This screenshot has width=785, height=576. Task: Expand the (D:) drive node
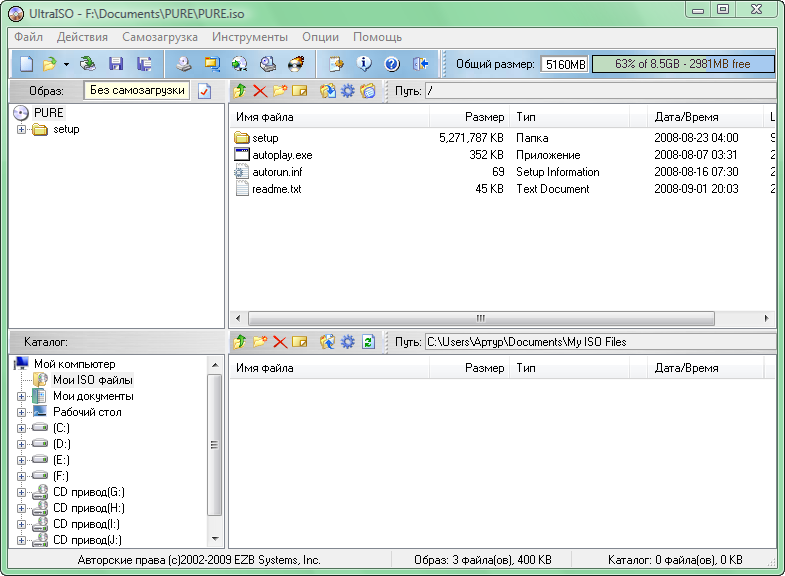(22, 445)
